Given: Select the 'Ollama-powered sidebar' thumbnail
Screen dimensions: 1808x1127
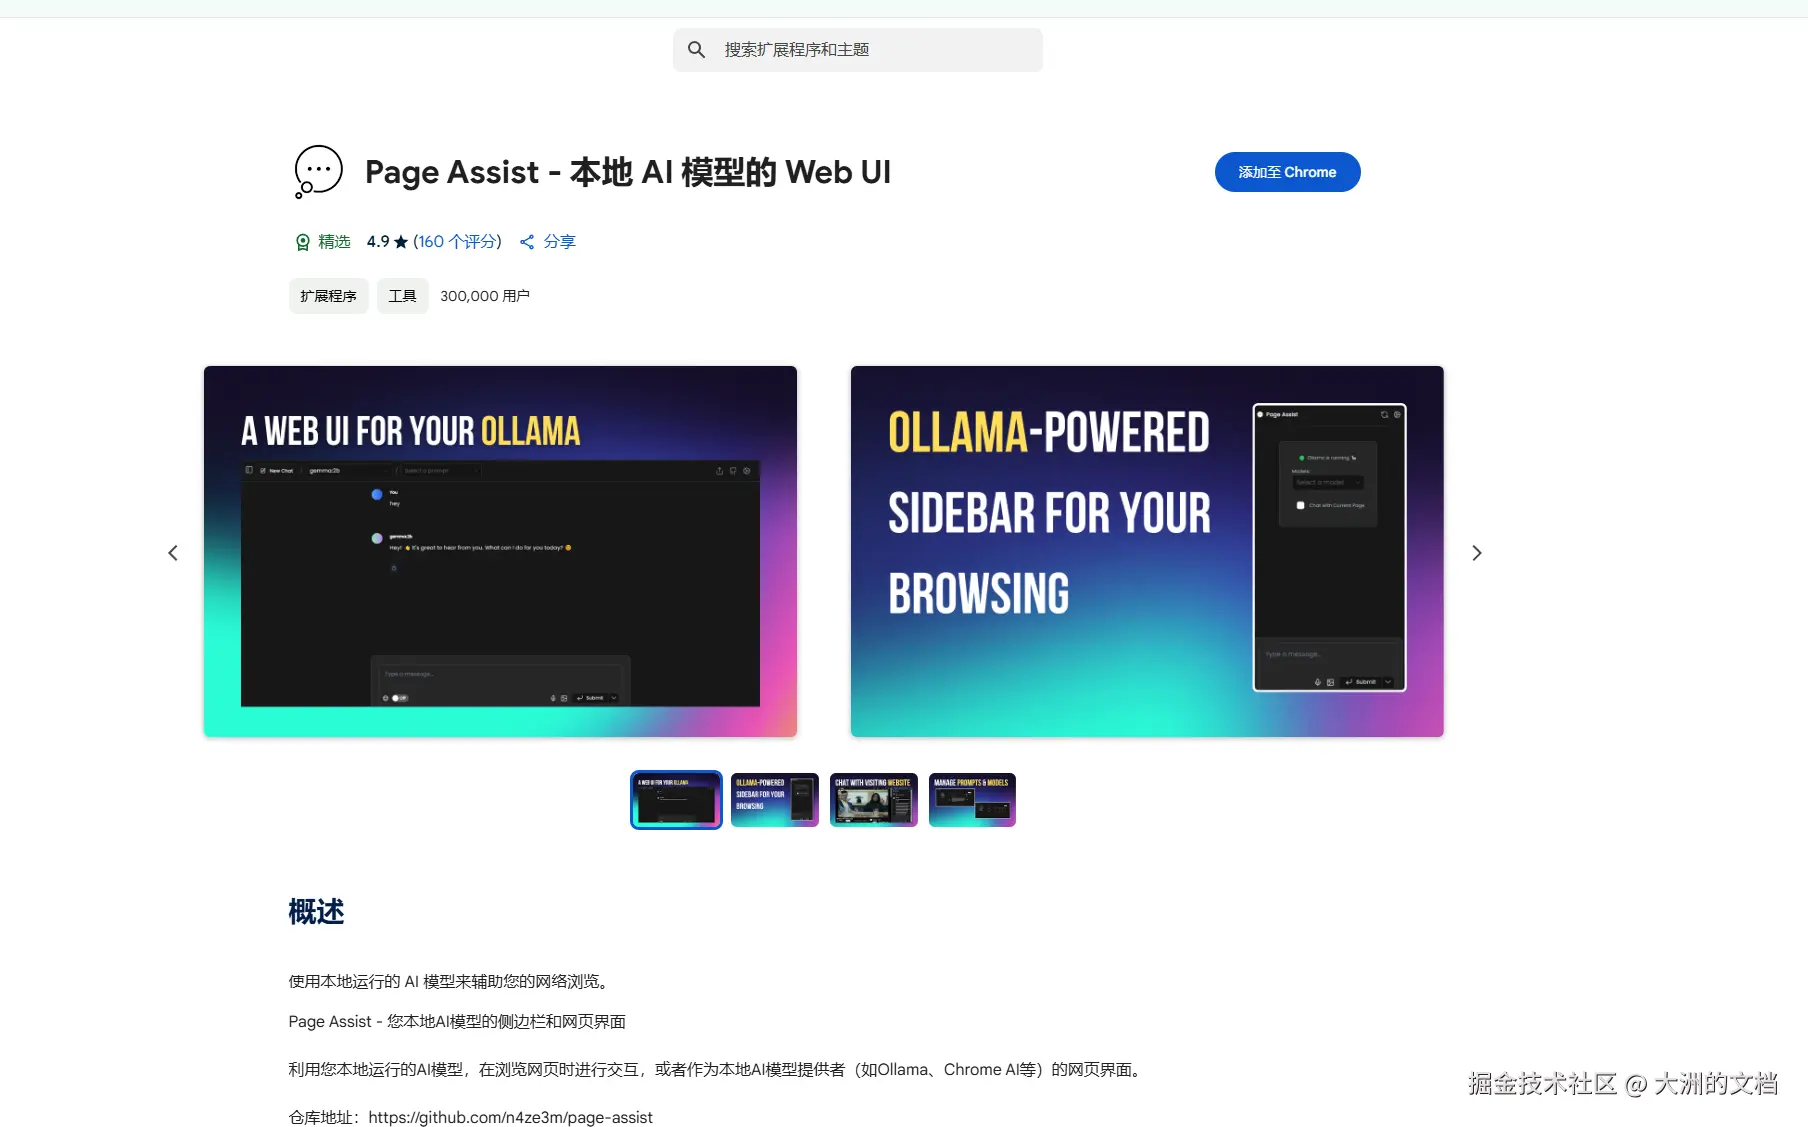Looking at the screenshot, I should tap(775, 800).
